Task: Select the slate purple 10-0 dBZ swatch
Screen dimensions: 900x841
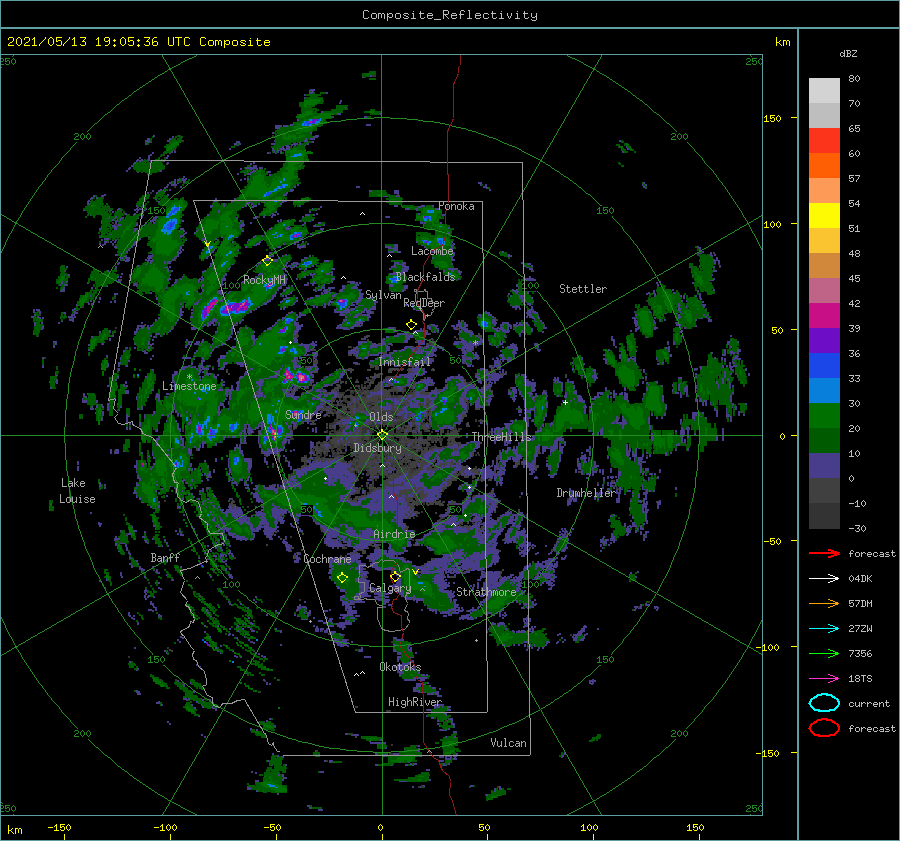Action: point(824,466)
